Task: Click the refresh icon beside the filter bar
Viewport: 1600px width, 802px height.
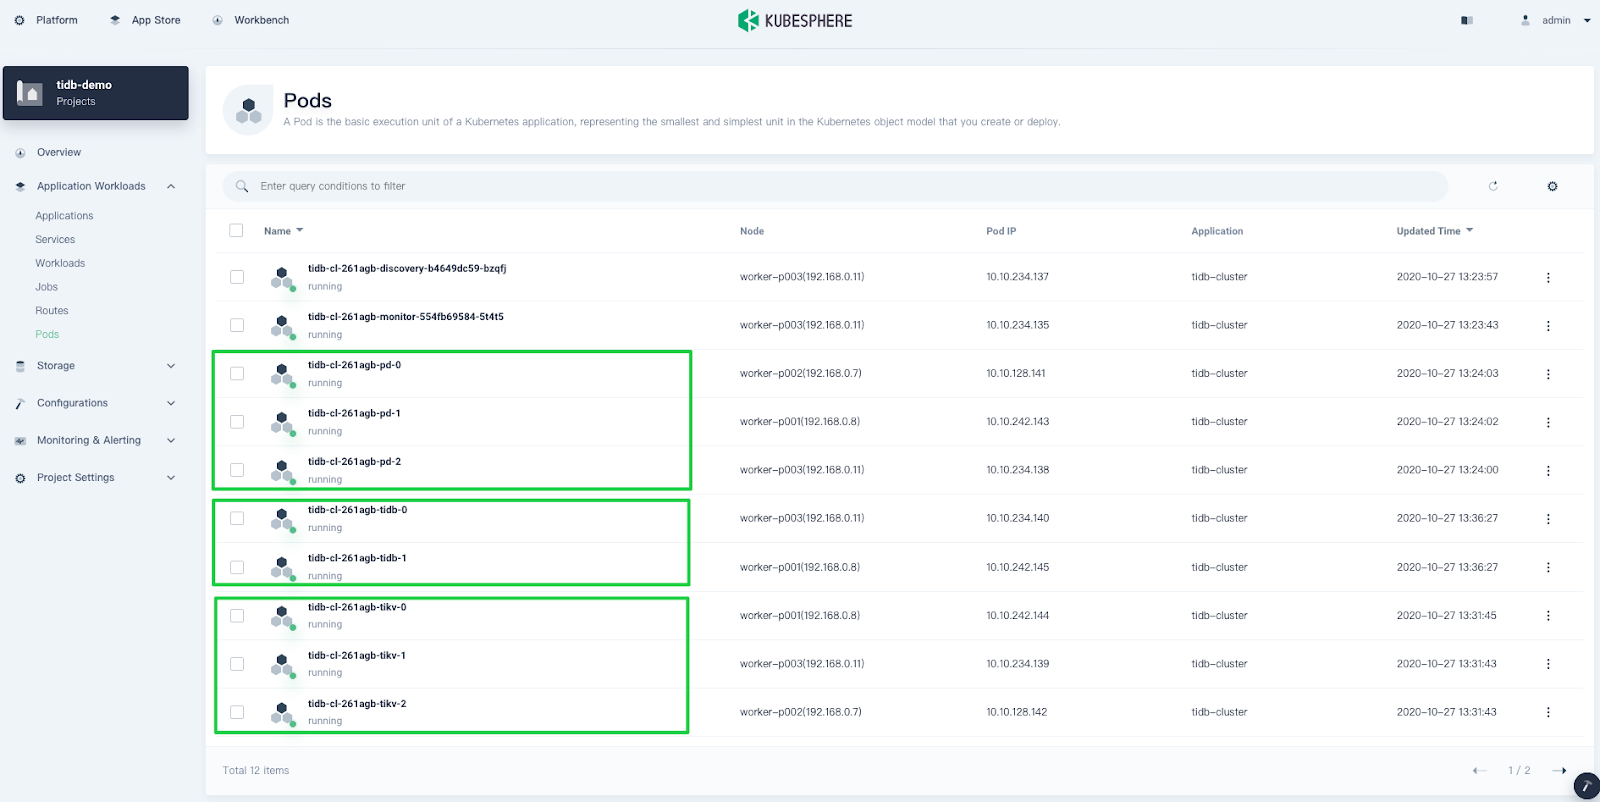Action: [1493, 186]
